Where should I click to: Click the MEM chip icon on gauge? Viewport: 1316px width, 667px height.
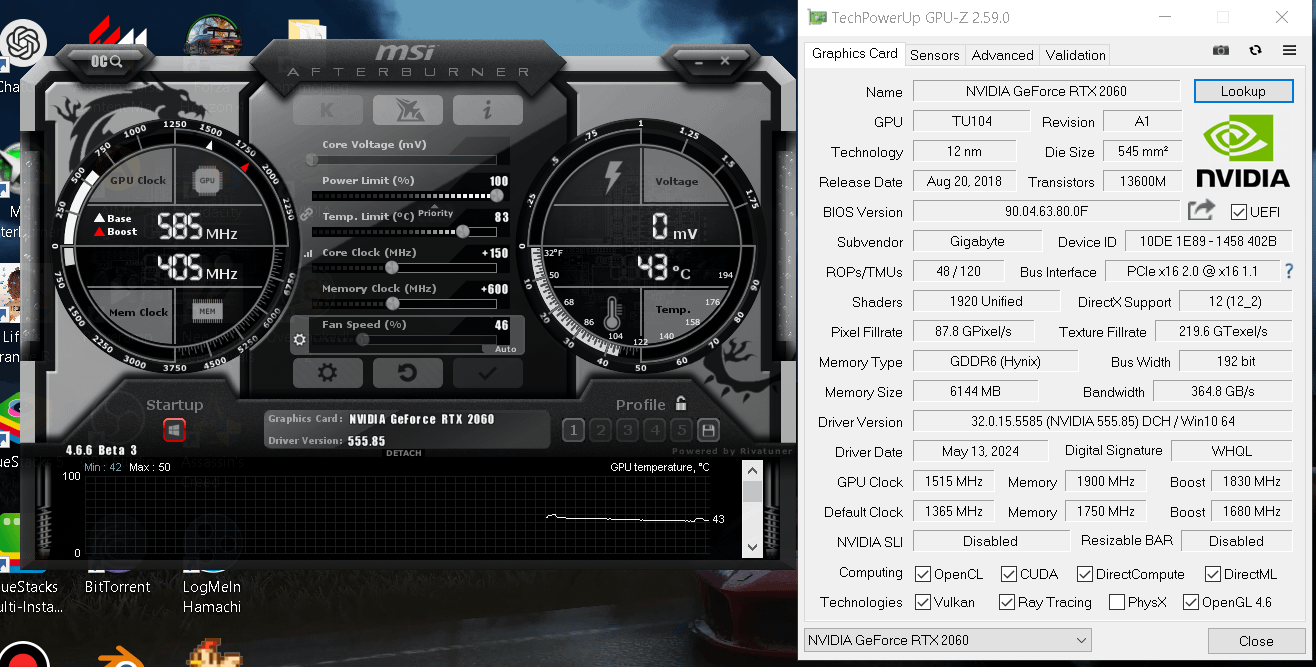(x=207, y=312)
